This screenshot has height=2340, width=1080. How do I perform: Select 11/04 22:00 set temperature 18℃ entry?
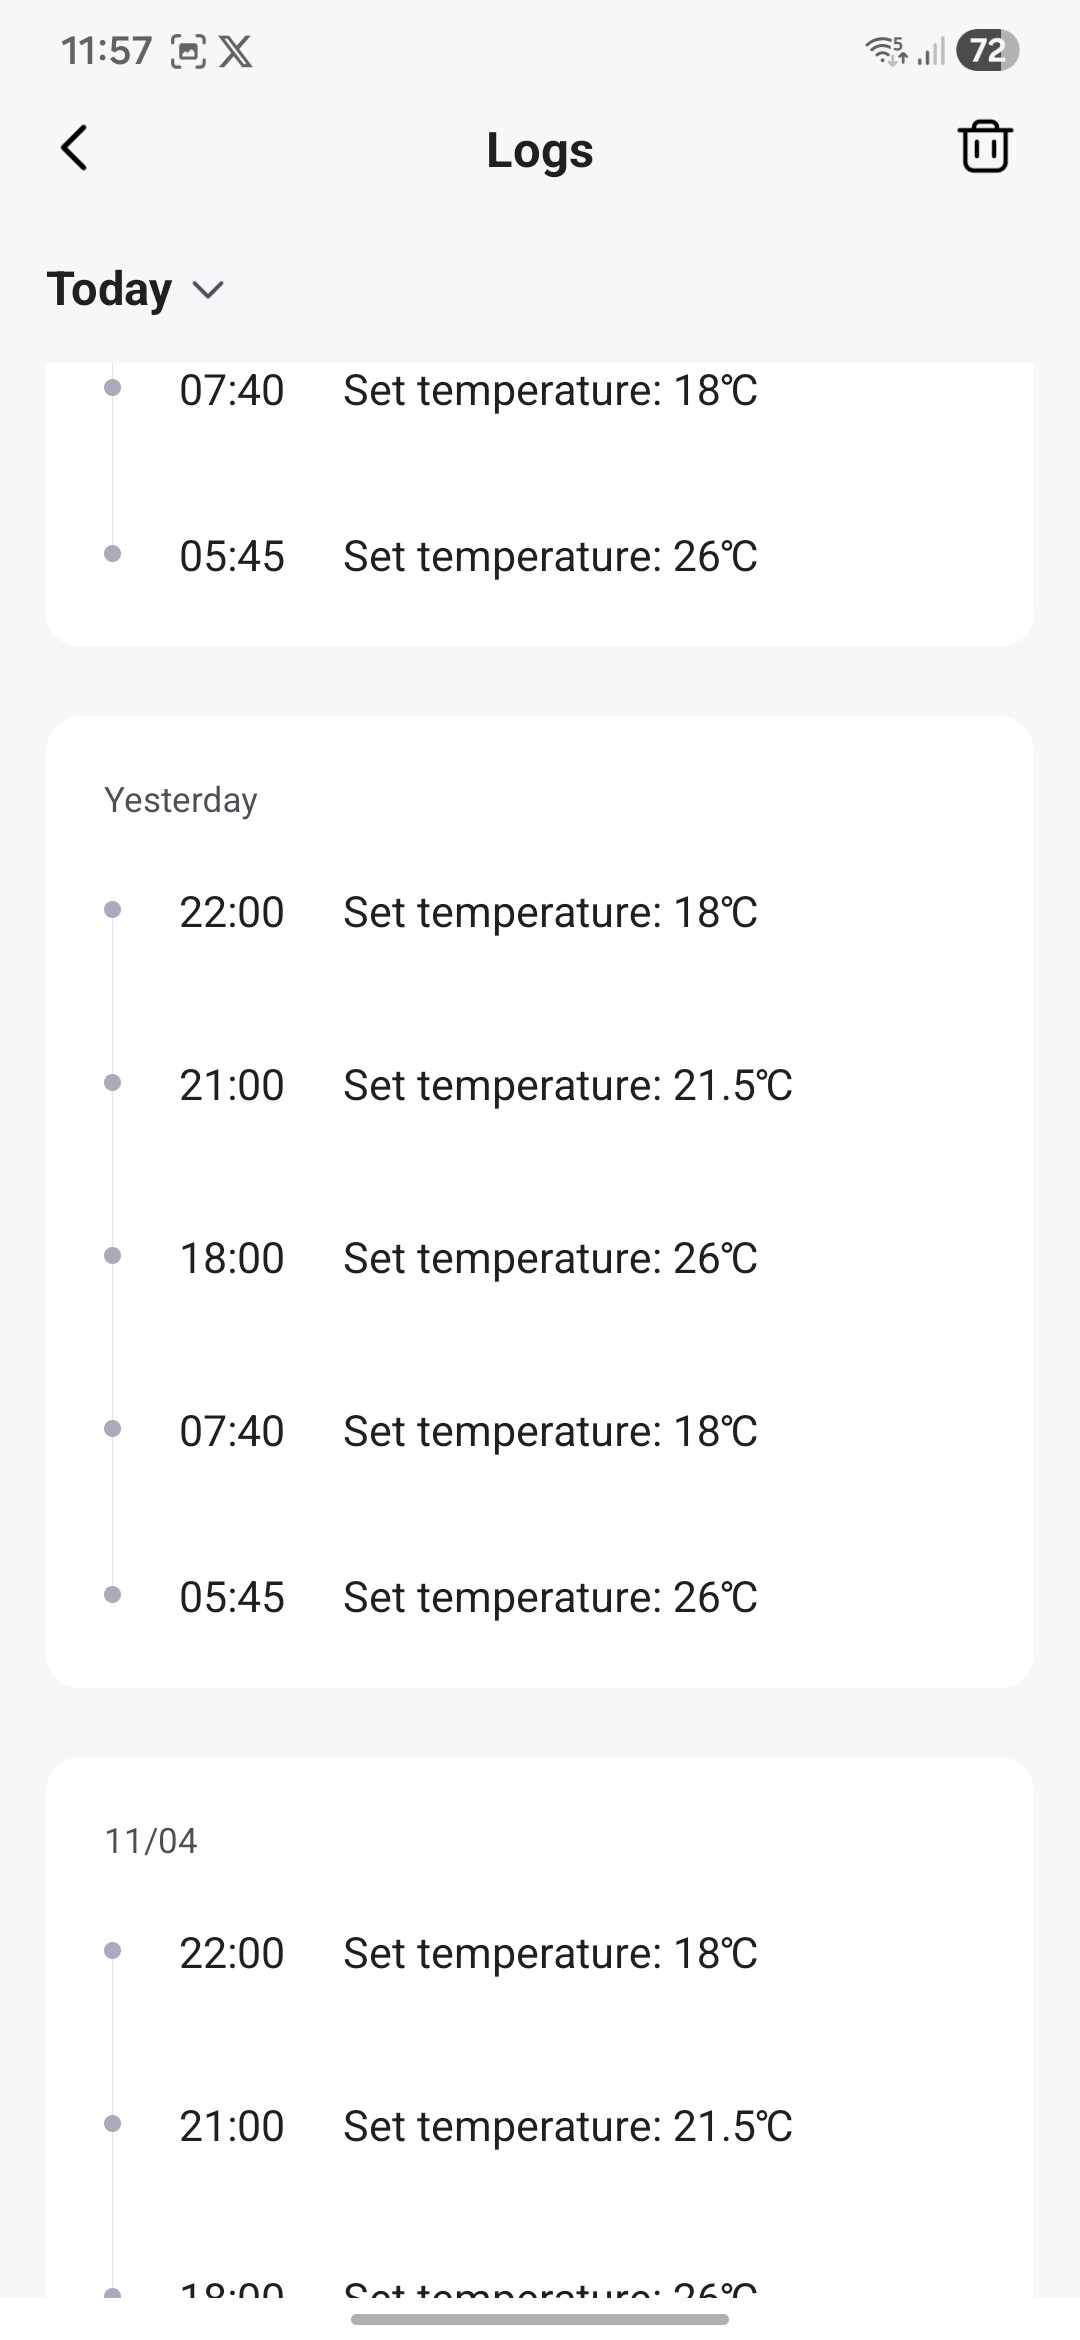[x=468, y=1953]
